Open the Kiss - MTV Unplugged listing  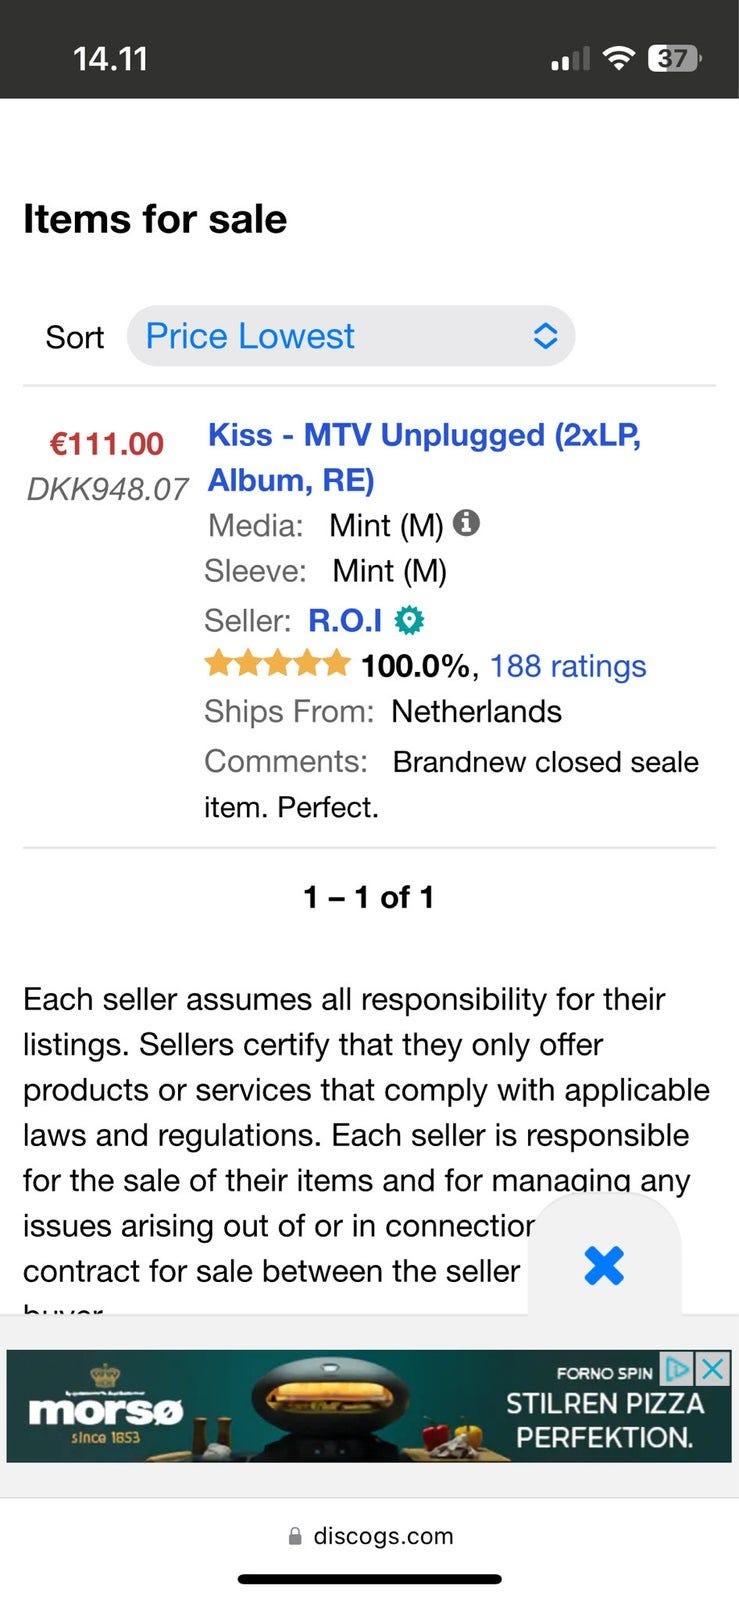click(423, 457)
